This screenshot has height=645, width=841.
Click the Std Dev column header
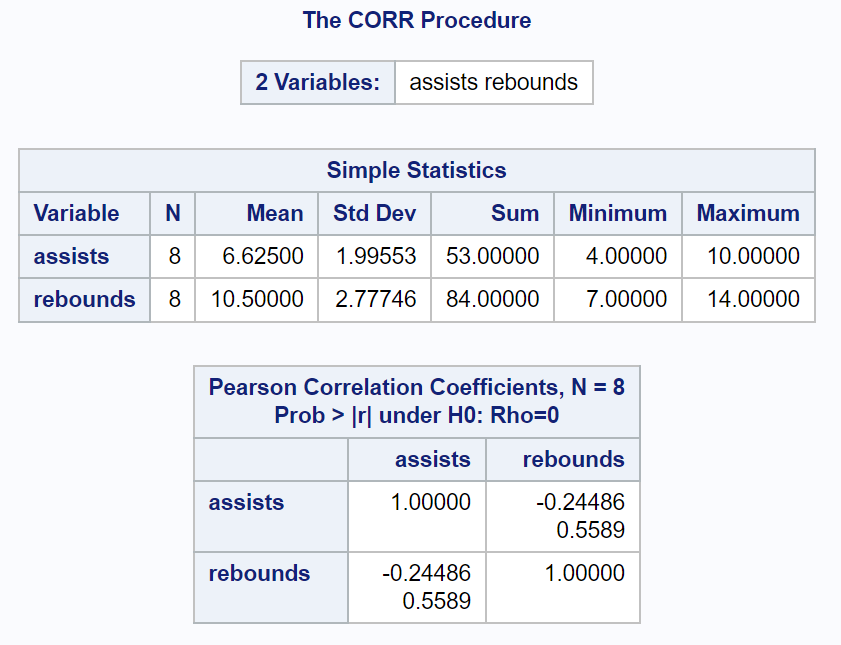[374, 213]
